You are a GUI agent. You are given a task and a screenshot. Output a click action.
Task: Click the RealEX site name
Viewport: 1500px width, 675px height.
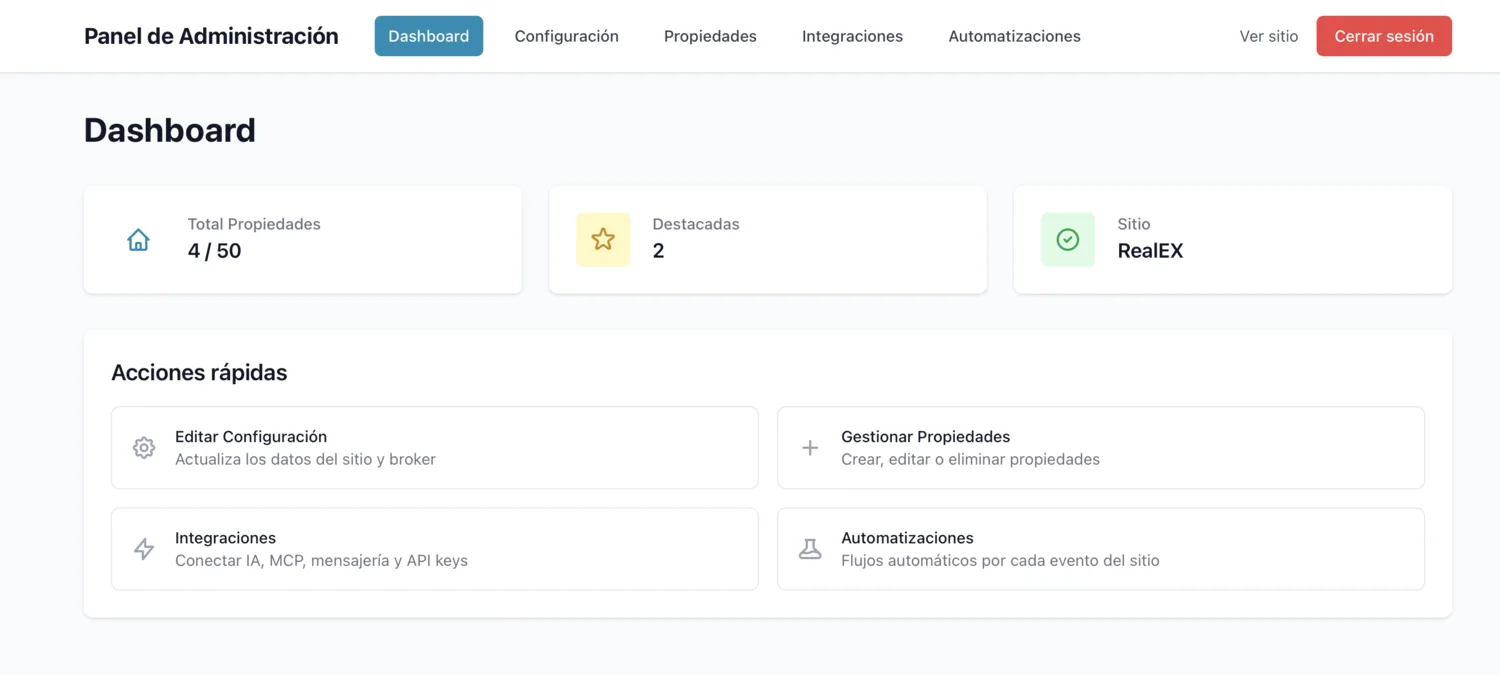click(x=1150, y=251)
